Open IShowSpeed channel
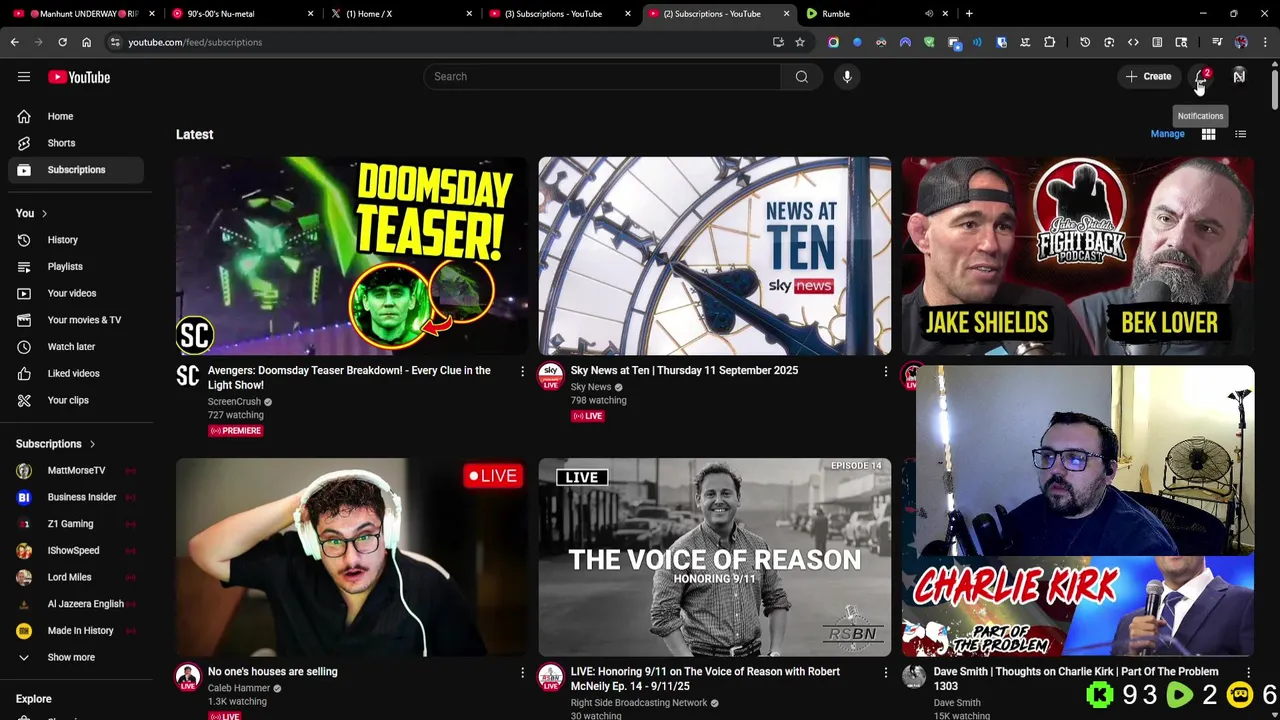This screenshot has width=1280, height=720. coord(76,550)
